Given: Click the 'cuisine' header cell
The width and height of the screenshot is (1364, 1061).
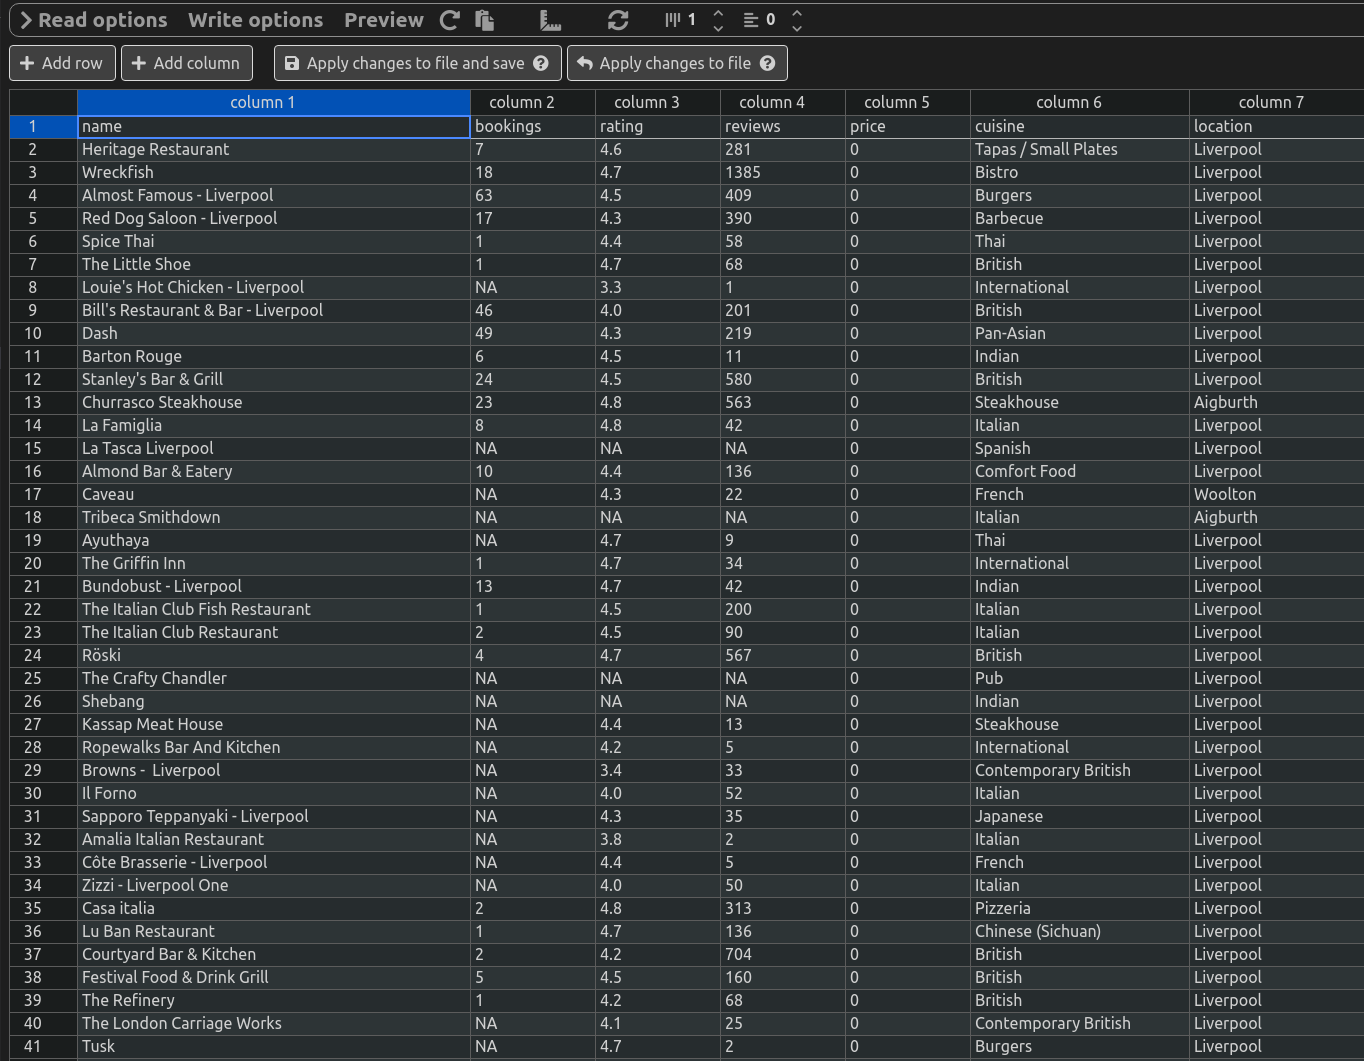Looking at the screenshot, I should pyautogui.click(x=1080, y=126).
